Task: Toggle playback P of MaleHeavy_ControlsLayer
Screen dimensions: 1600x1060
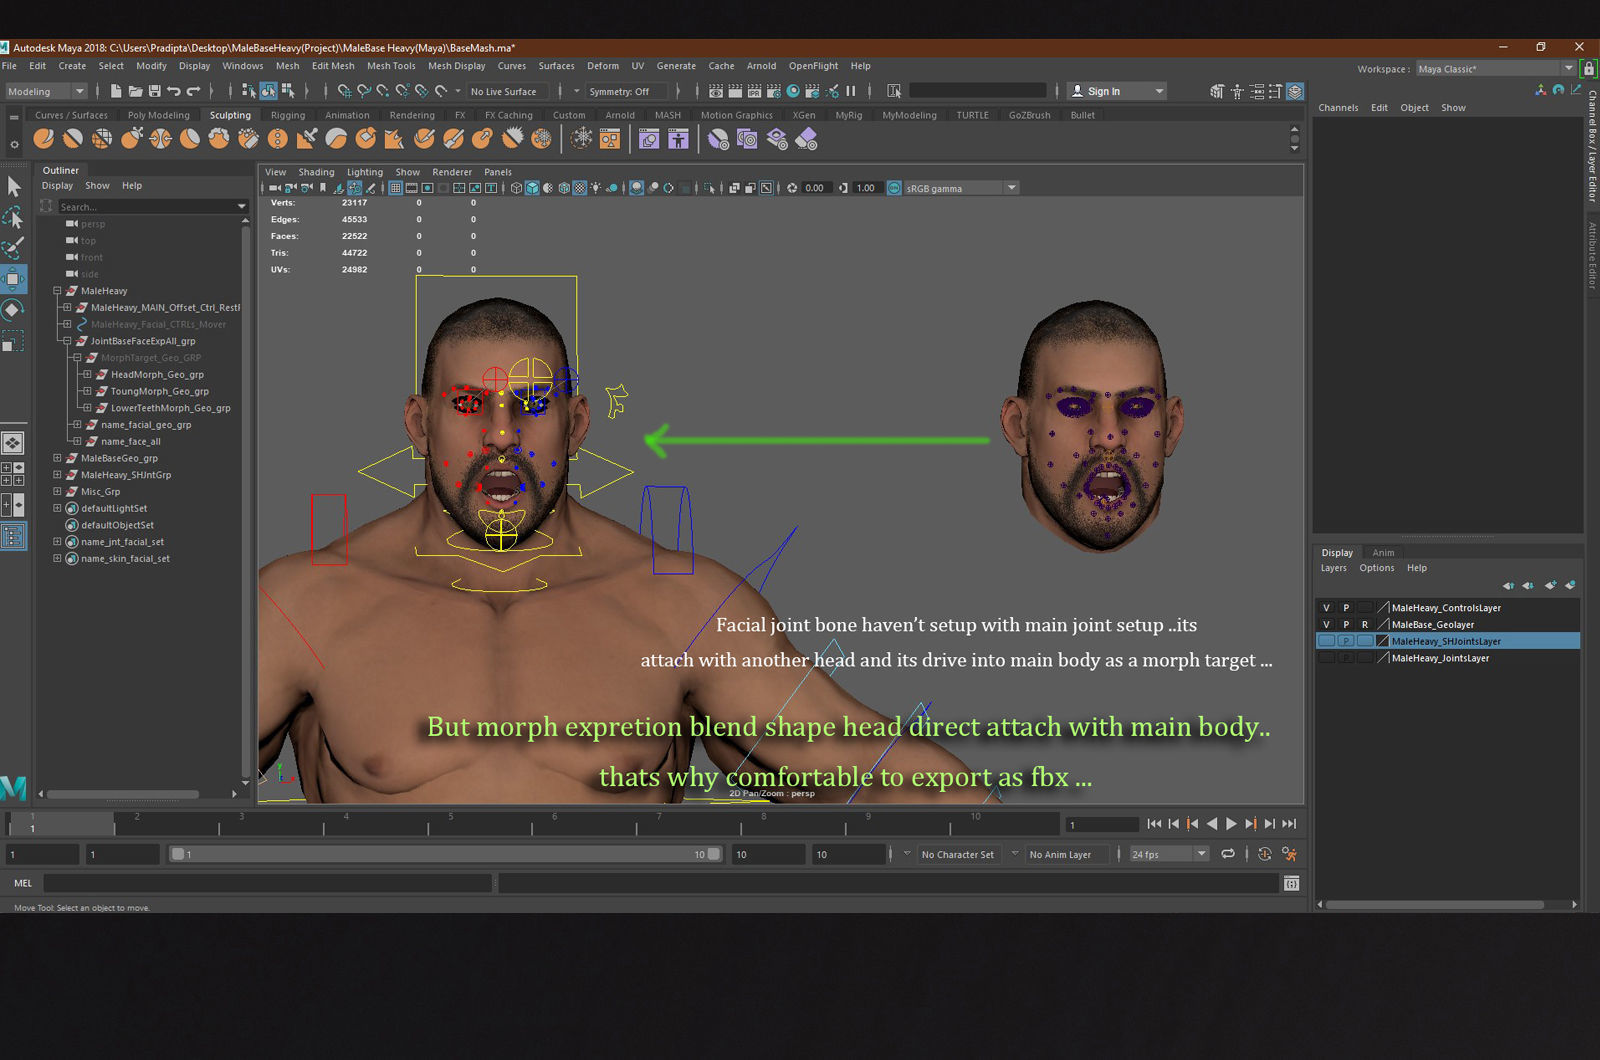Action: [1346, 608]
